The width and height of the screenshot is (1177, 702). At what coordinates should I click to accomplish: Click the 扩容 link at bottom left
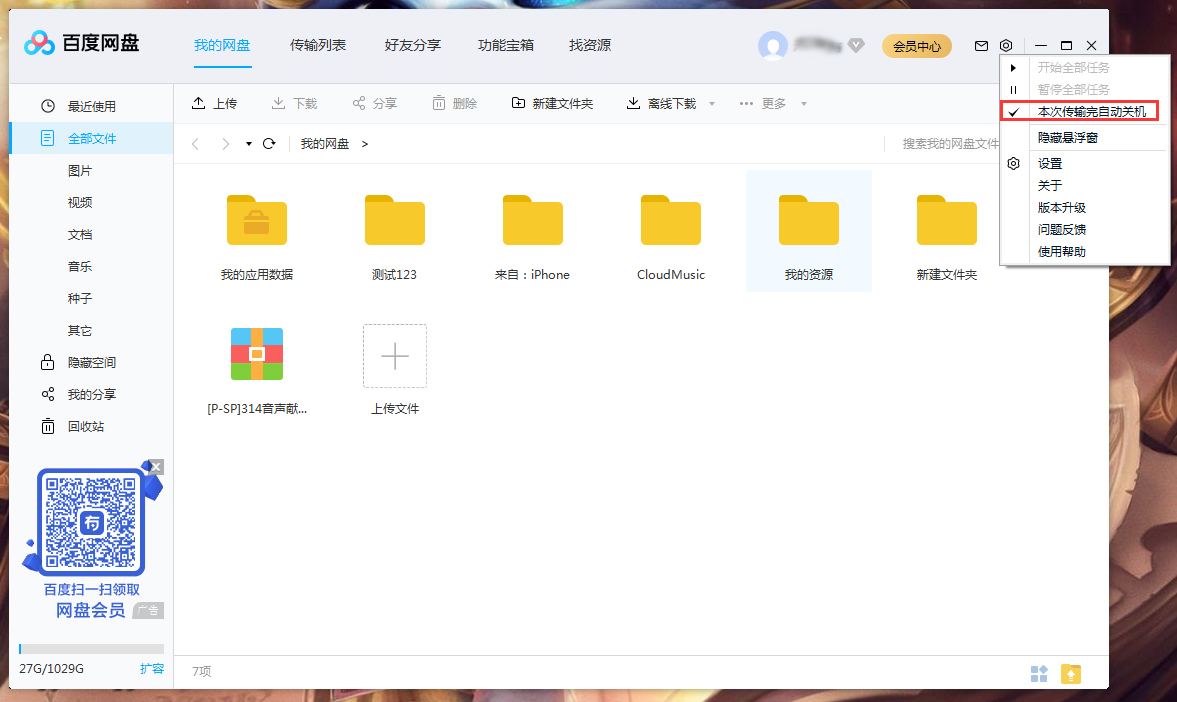point(153,668)
